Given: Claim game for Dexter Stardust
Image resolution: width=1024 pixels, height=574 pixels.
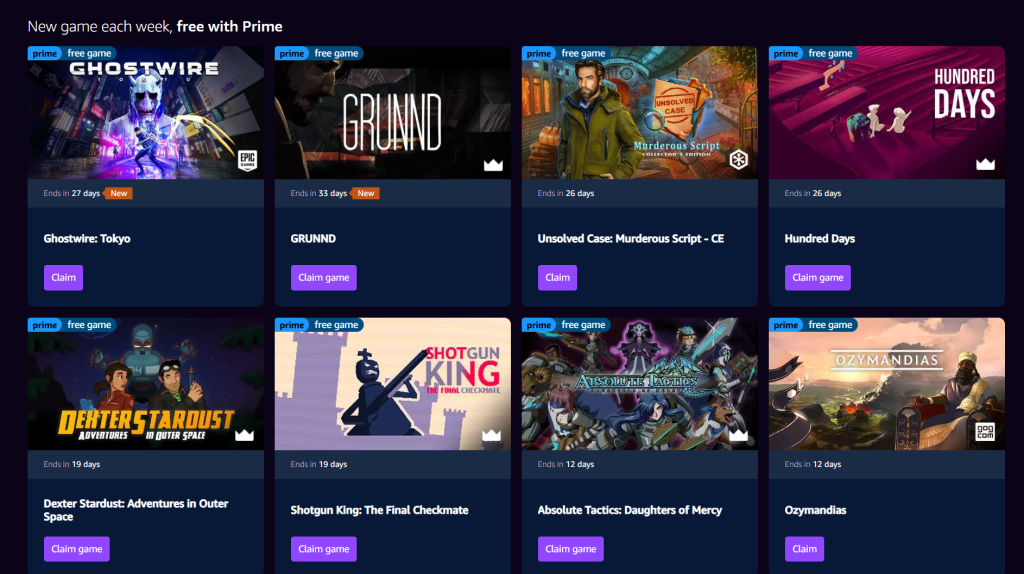Looking at the screenshot, I should coord(76,549).
